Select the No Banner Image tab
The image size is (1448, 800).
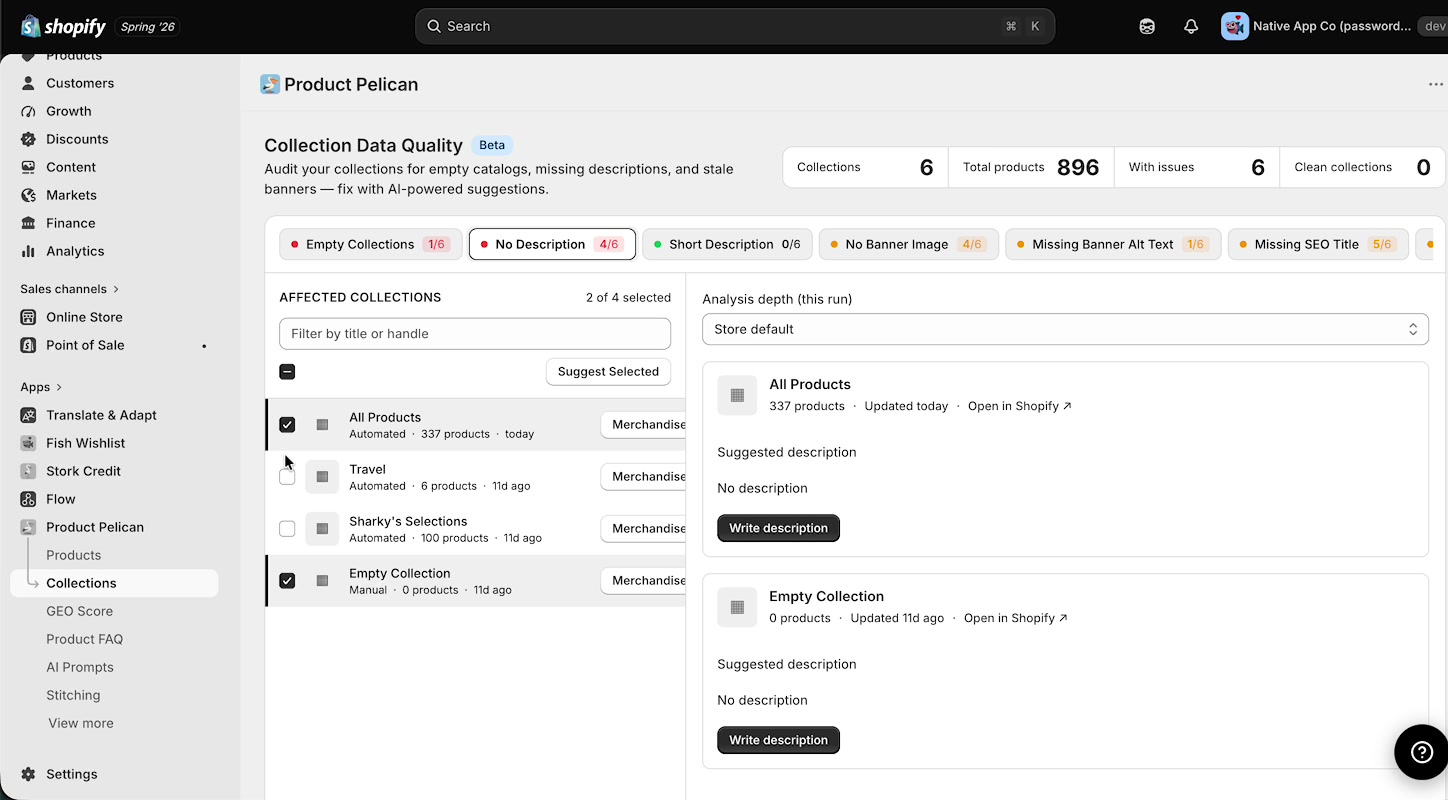[x=909, y=244]
